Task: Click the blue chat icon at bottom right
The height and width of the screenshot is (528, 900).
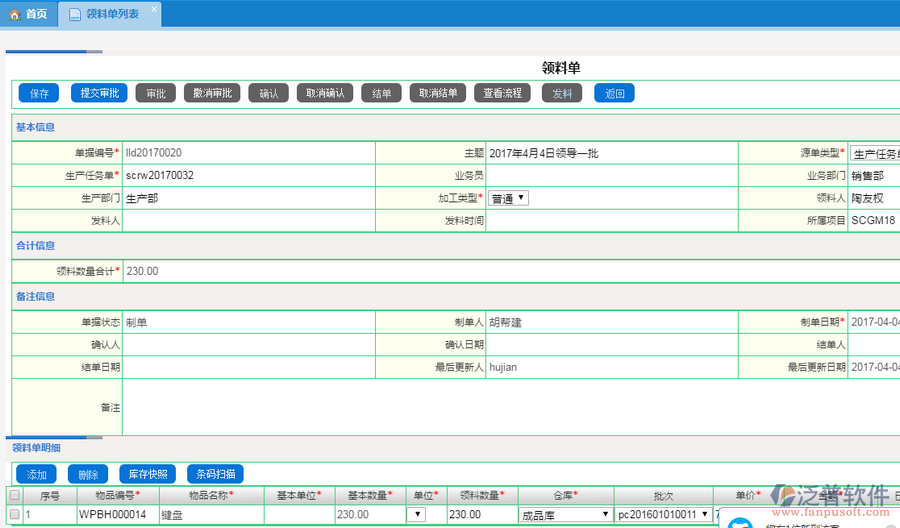Action: [x=739, y=522]
